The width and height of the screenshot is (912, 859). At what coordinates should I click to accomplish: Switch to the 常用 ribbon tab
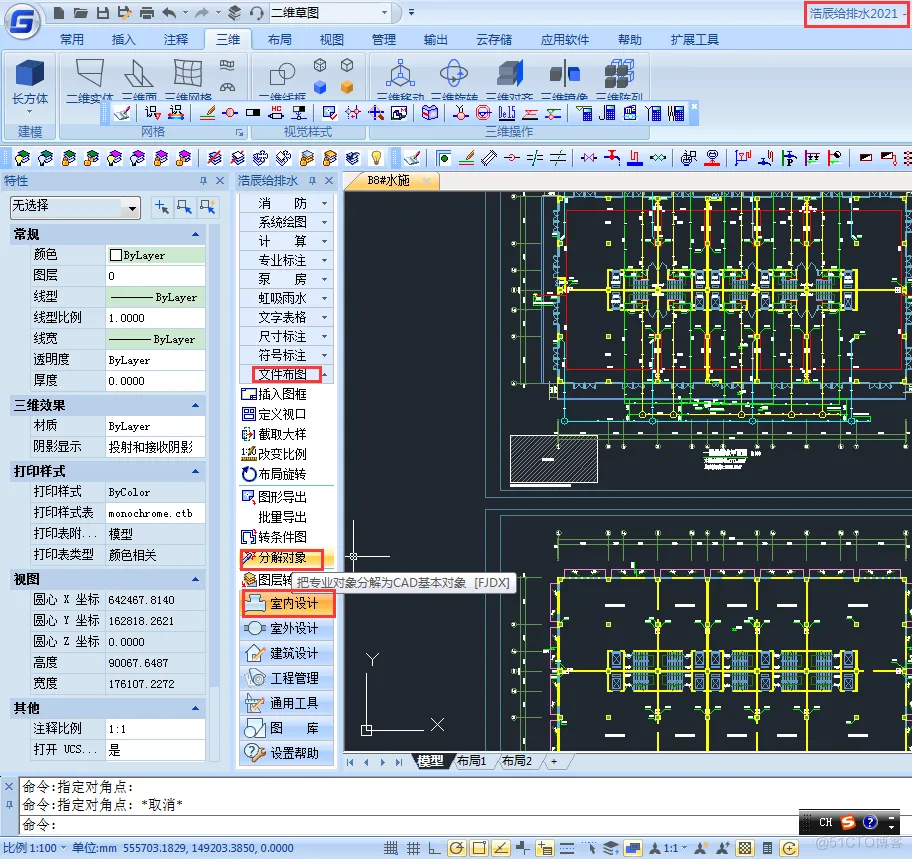(72, 40)
